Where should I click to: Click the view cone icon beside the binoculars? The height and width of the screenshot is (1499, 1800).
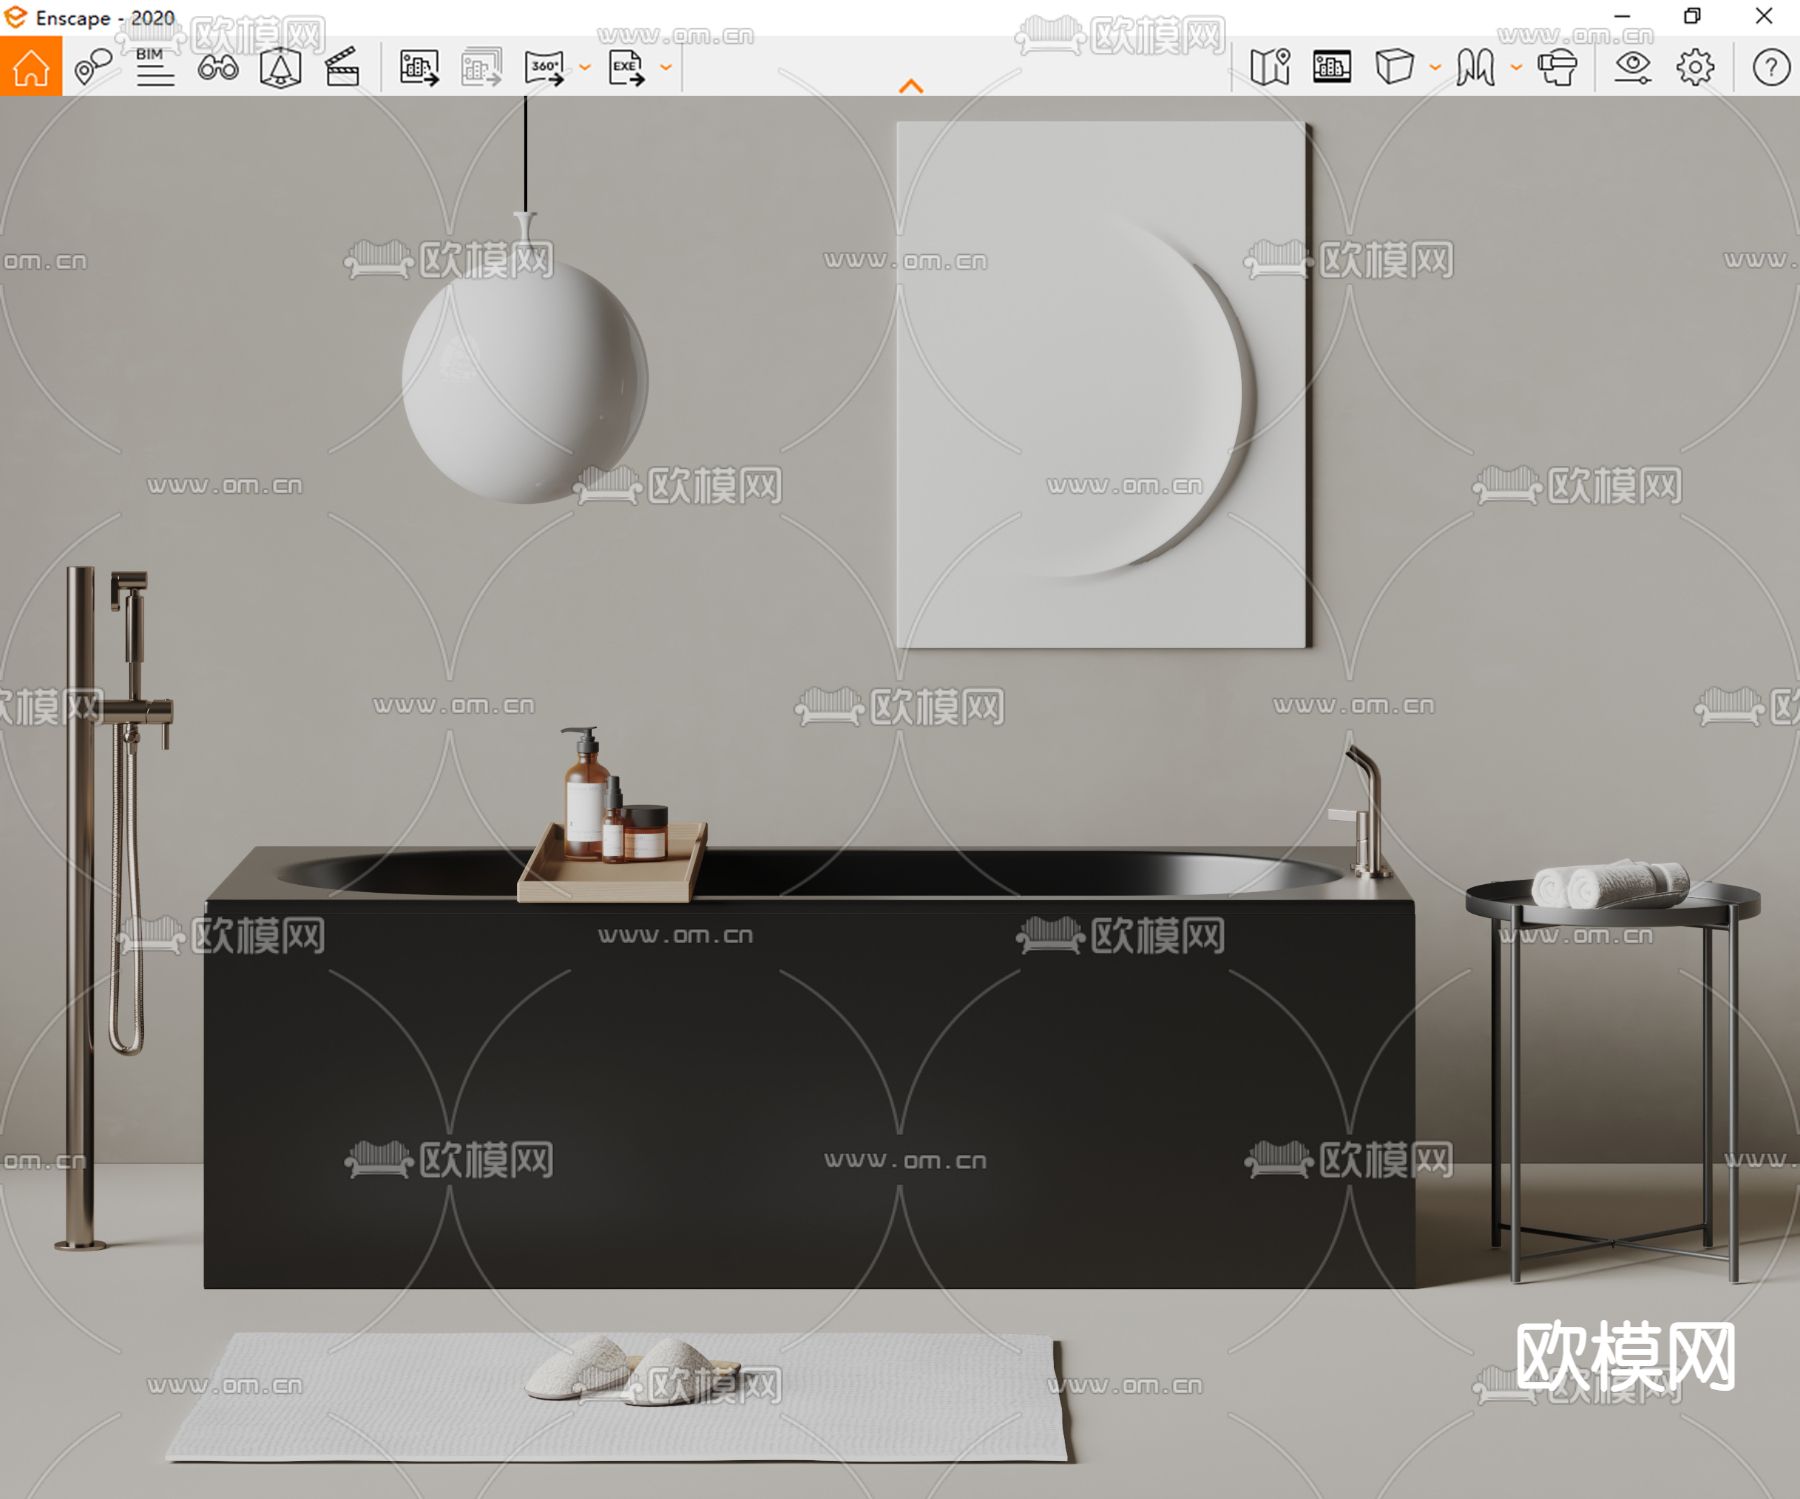pos(280,67)
